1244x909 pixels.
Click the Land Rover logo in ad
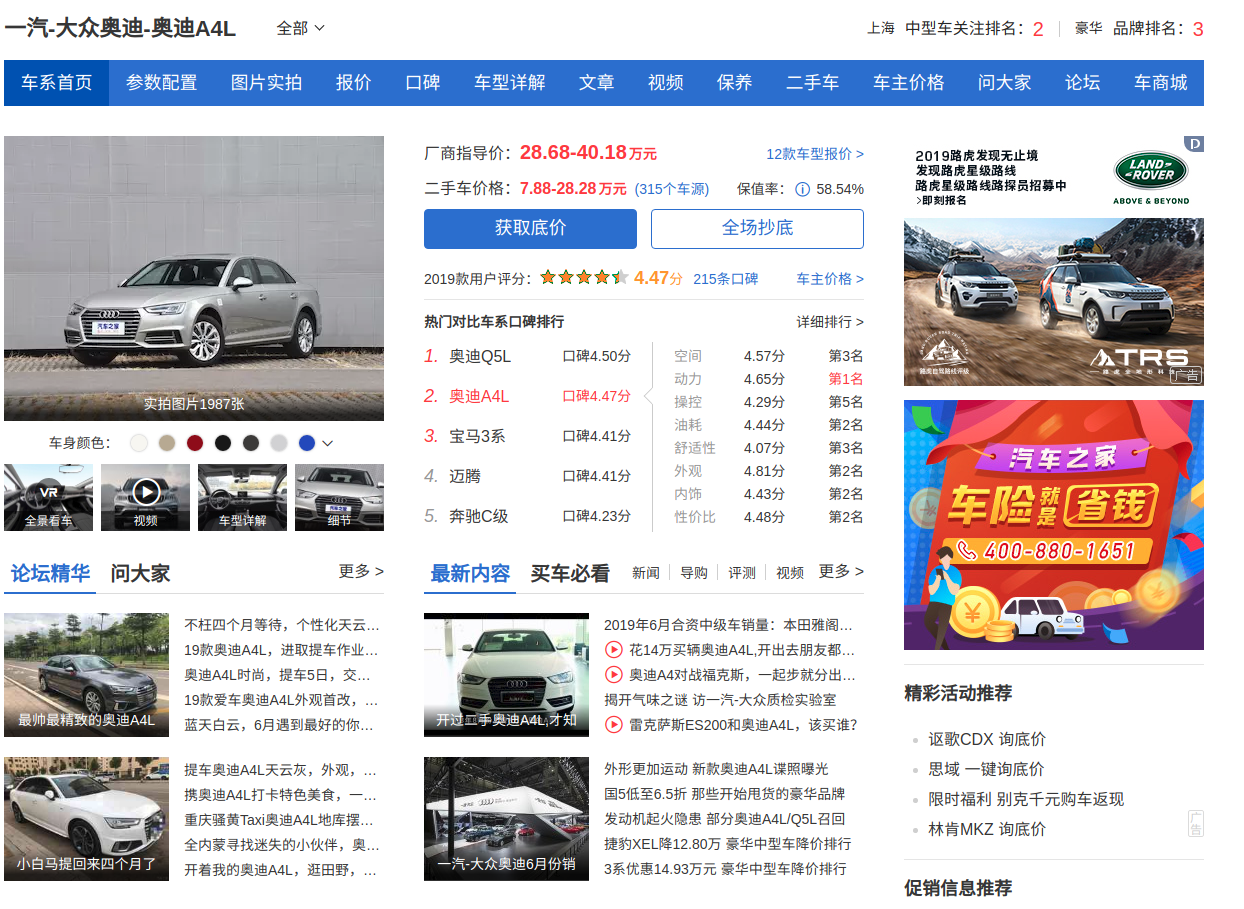(x=1151, y=172)
